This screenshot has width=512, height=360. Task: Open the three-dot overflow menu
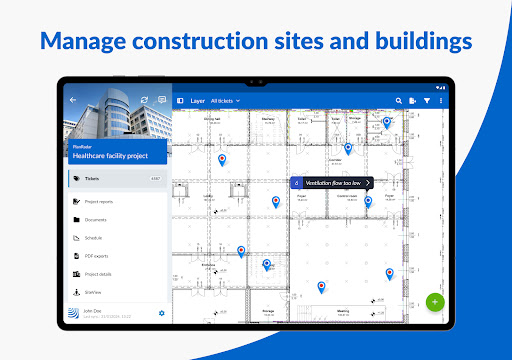[441, 101]
